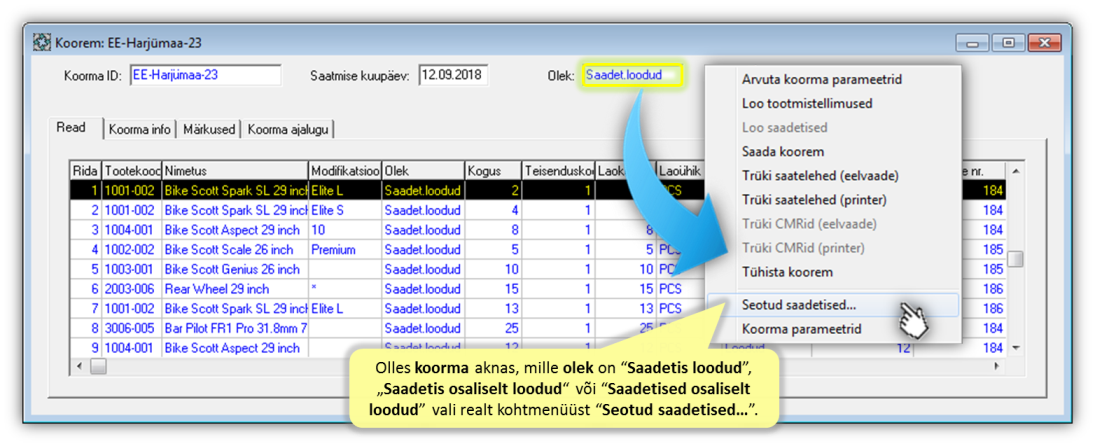Open the 'Koorma info' tab

pyautogui.click(x=140, y=129)
